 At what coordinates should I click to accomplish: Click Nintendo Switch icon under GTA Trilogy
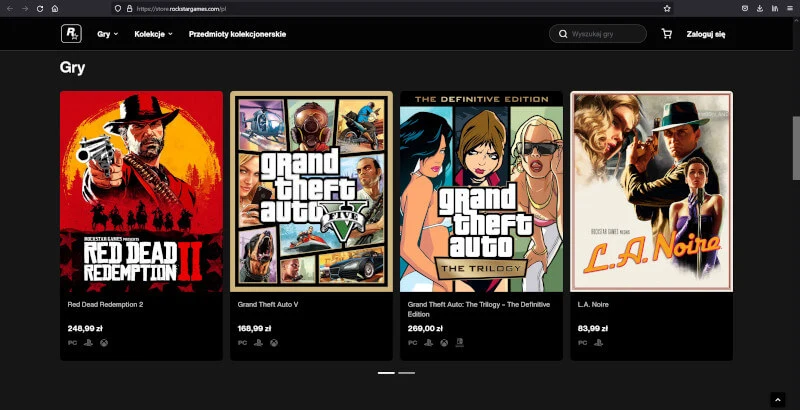(x=460, y=342)
